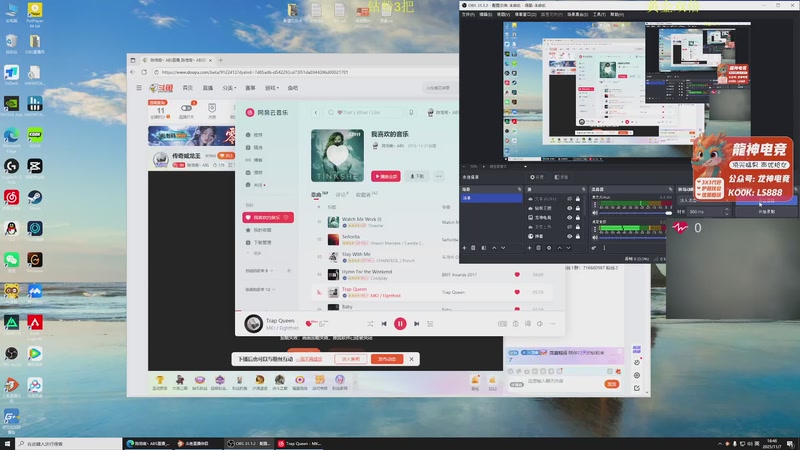Screen dimensions: 800x450
Task: Unlike Hymn for the Weekend heart icon
Action: pyautogui.click(x=517, y=274)
